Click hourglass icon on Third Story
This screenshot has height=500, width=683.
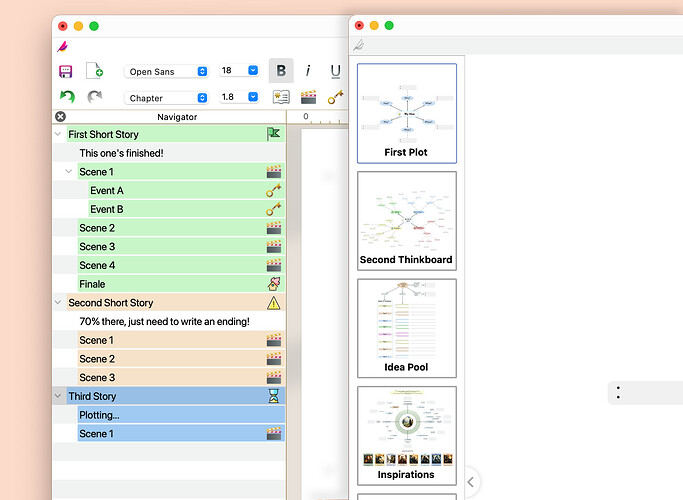pyautogui.click(x=274, y=396)
